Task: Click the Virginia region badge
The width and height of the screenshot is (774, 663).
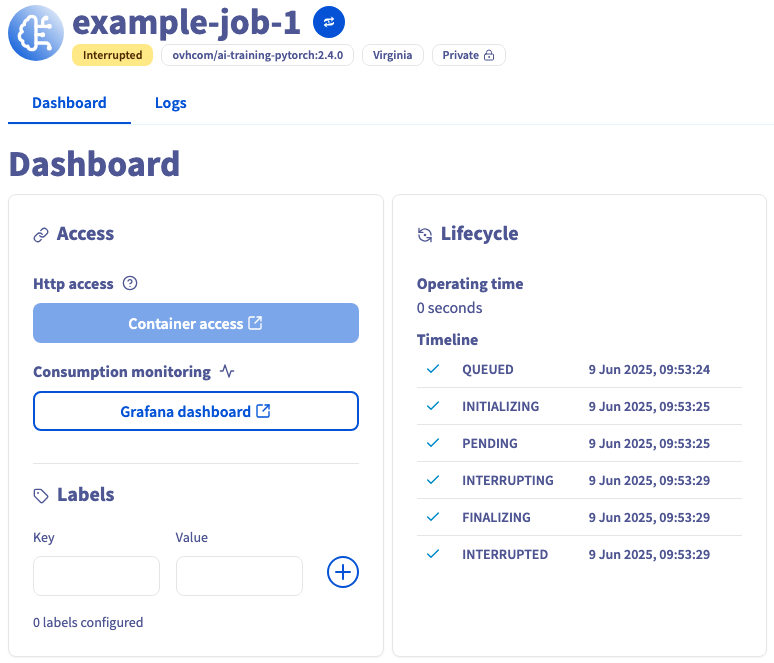Action: coord(392,55)
